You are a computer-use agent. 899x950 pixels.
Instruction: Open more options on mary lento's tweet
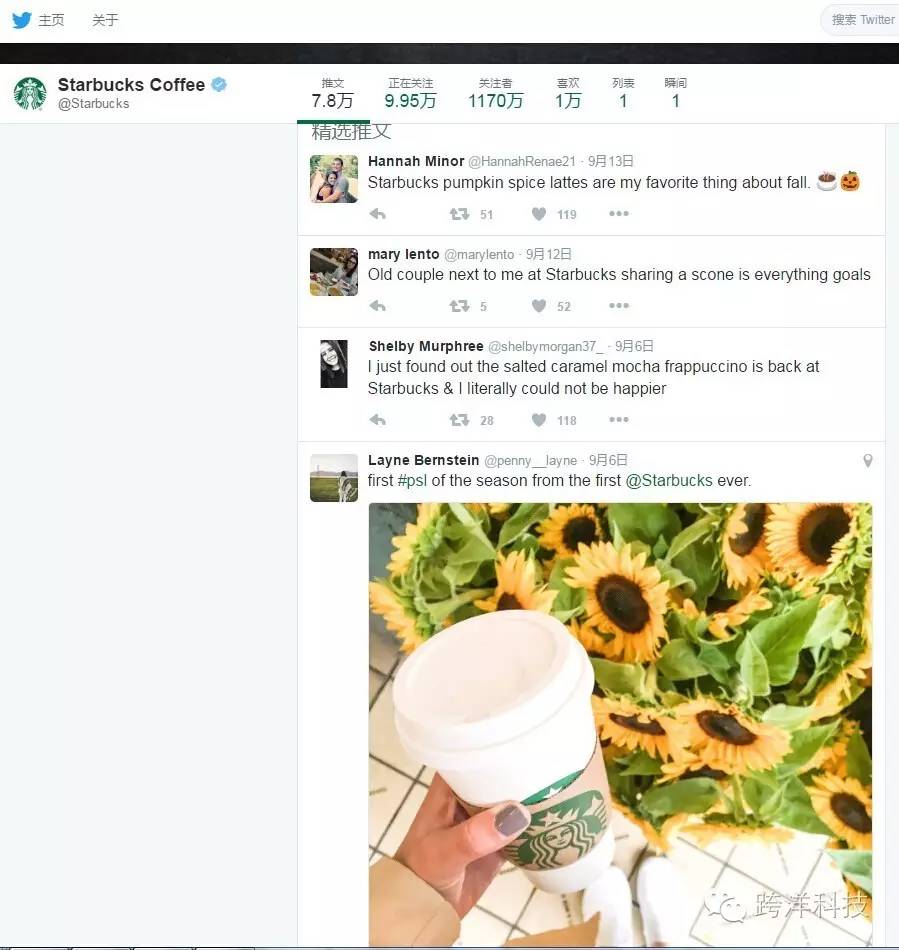pyautogui.click(x=619, y=305)
